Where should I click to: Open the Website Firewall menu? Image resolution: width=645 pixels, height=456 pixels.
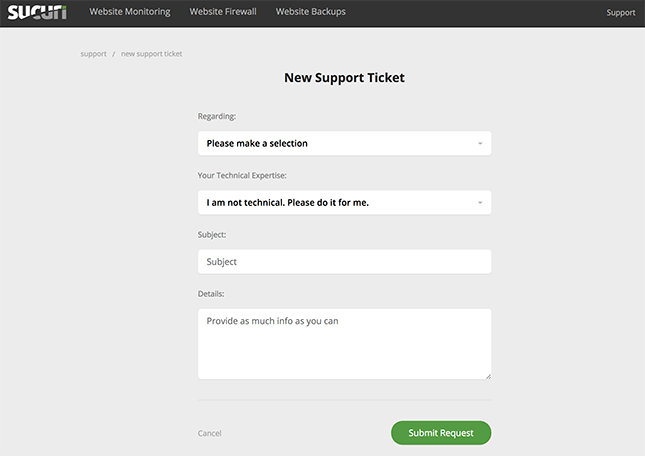[223, 12]
